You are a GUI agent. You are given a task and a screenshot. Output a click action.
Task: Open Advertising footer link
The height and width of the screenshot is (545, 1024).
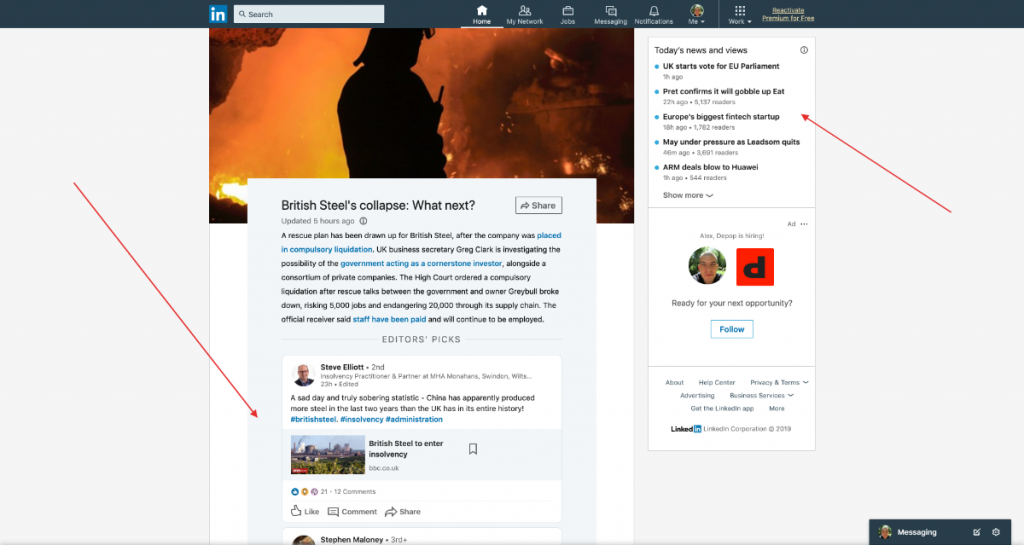[x=697, y=396]
